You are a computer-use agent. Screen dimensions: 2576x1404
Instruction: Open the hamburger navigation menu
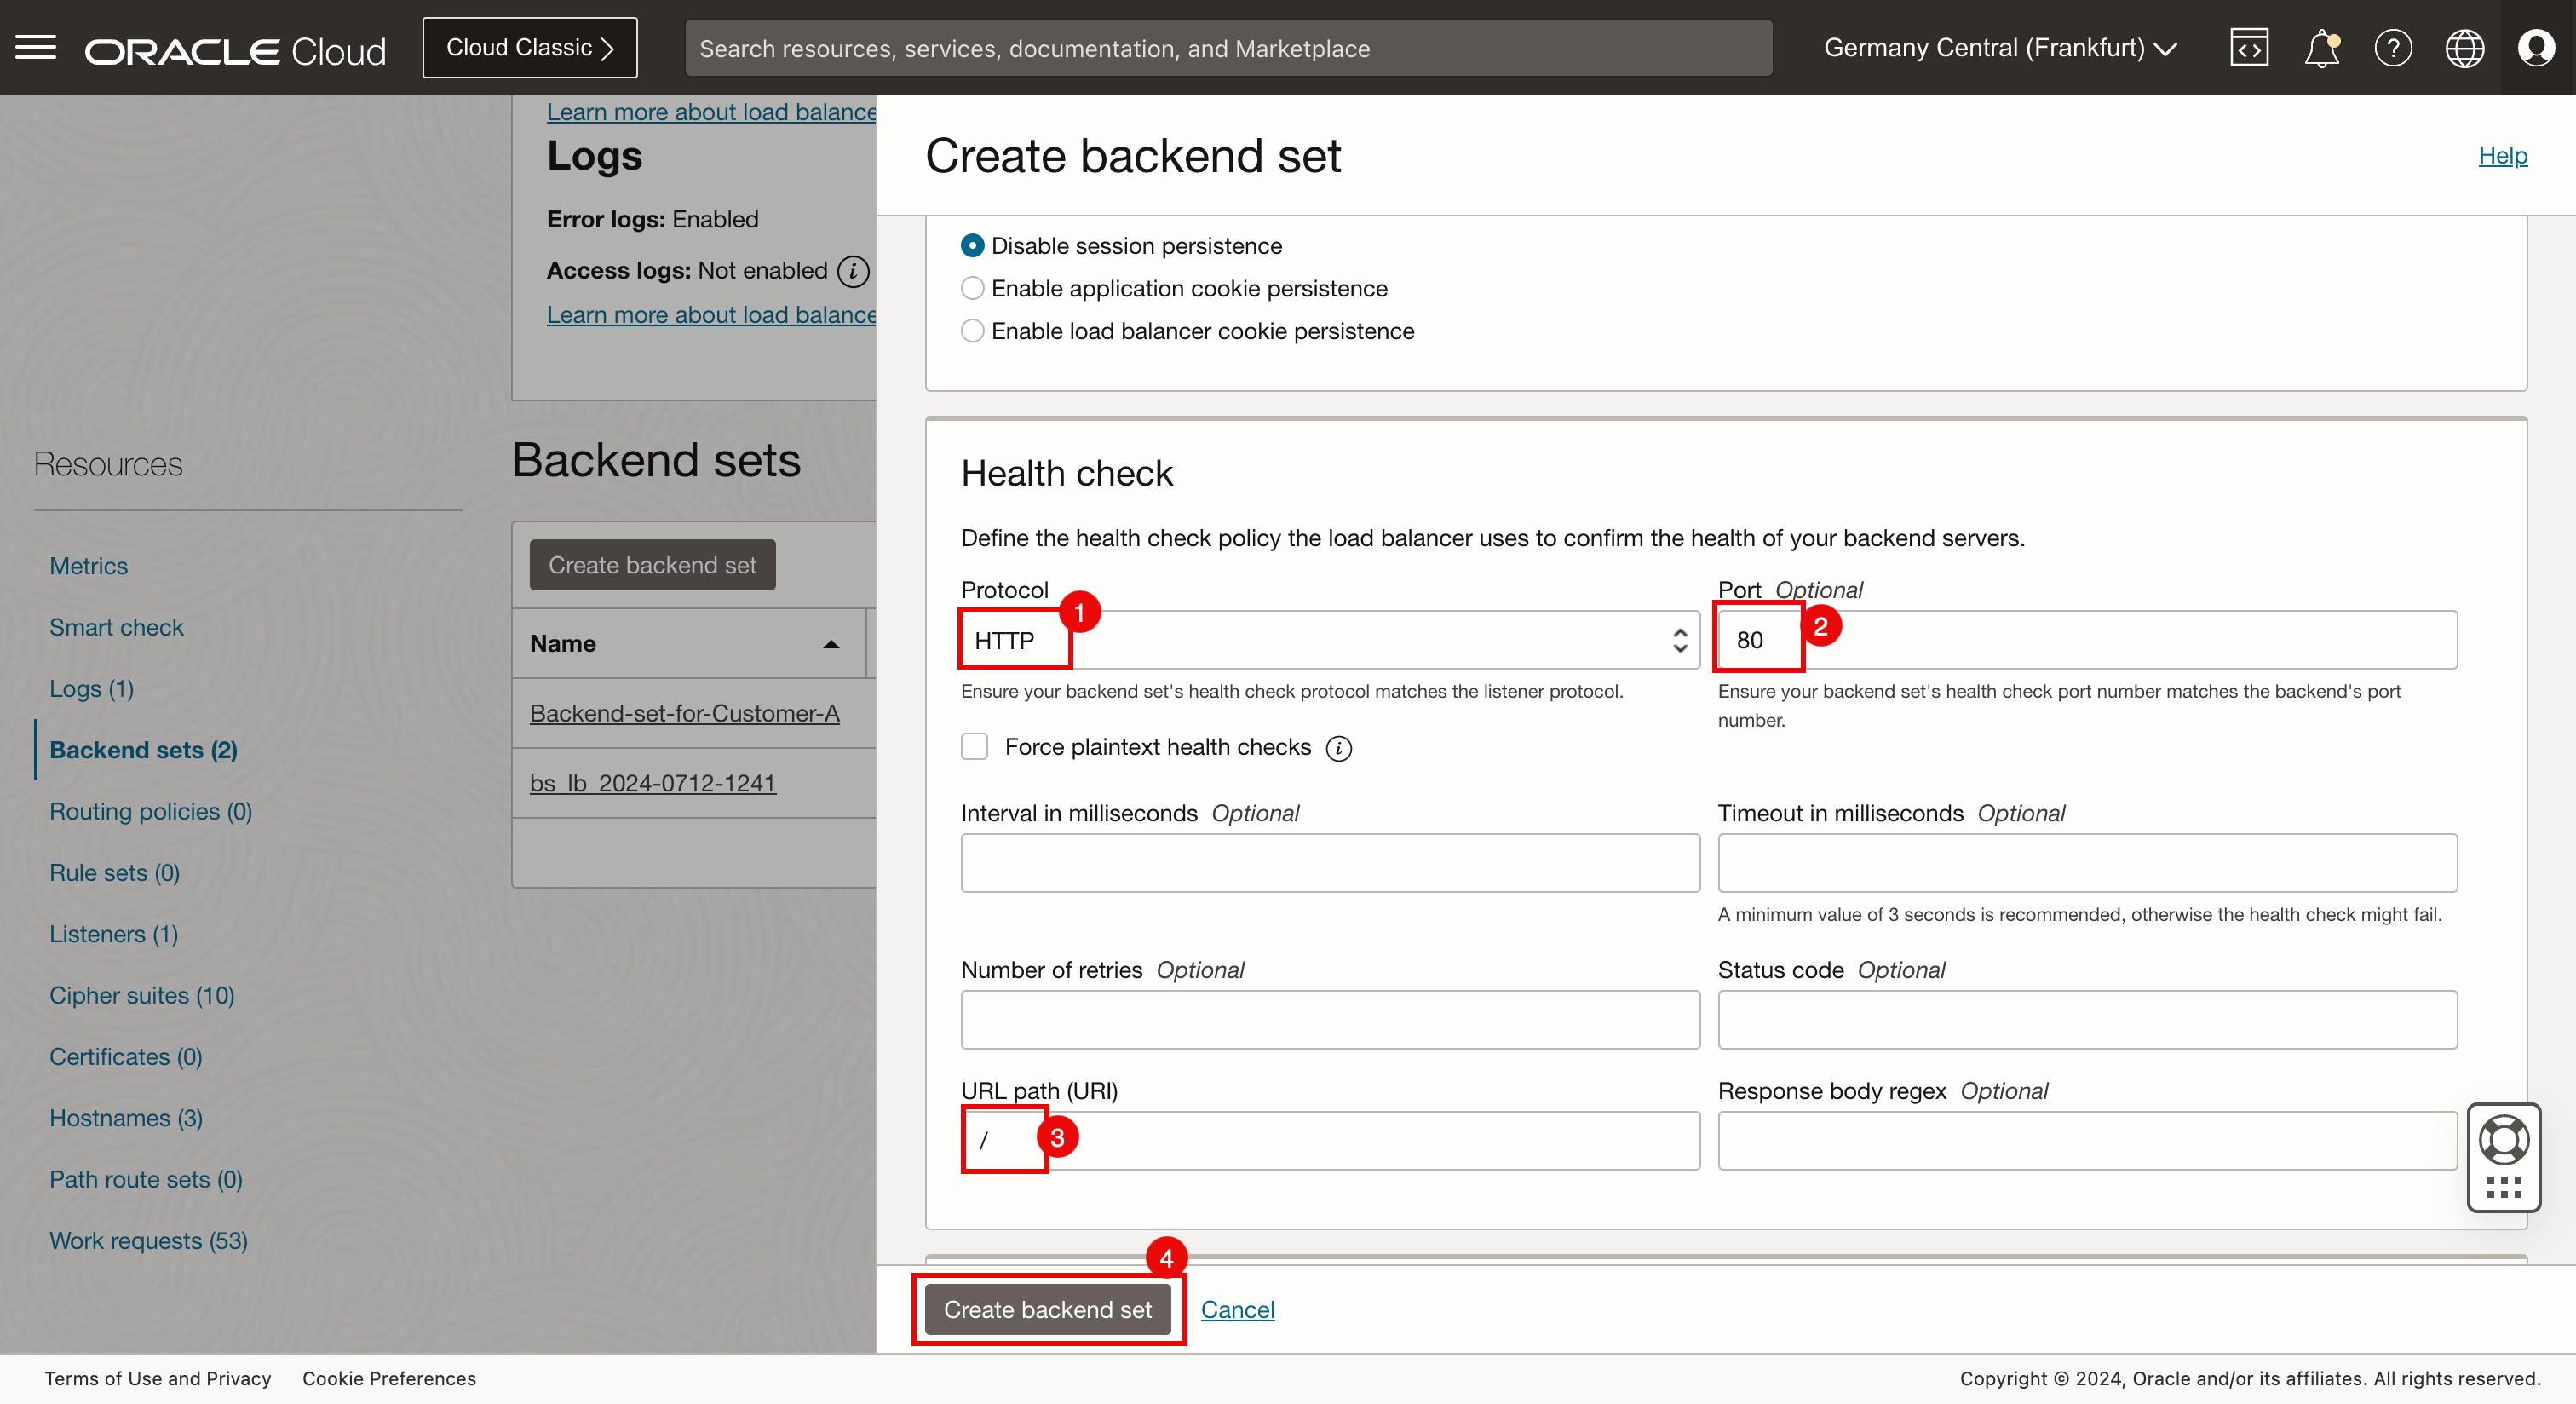click(36, 47)
